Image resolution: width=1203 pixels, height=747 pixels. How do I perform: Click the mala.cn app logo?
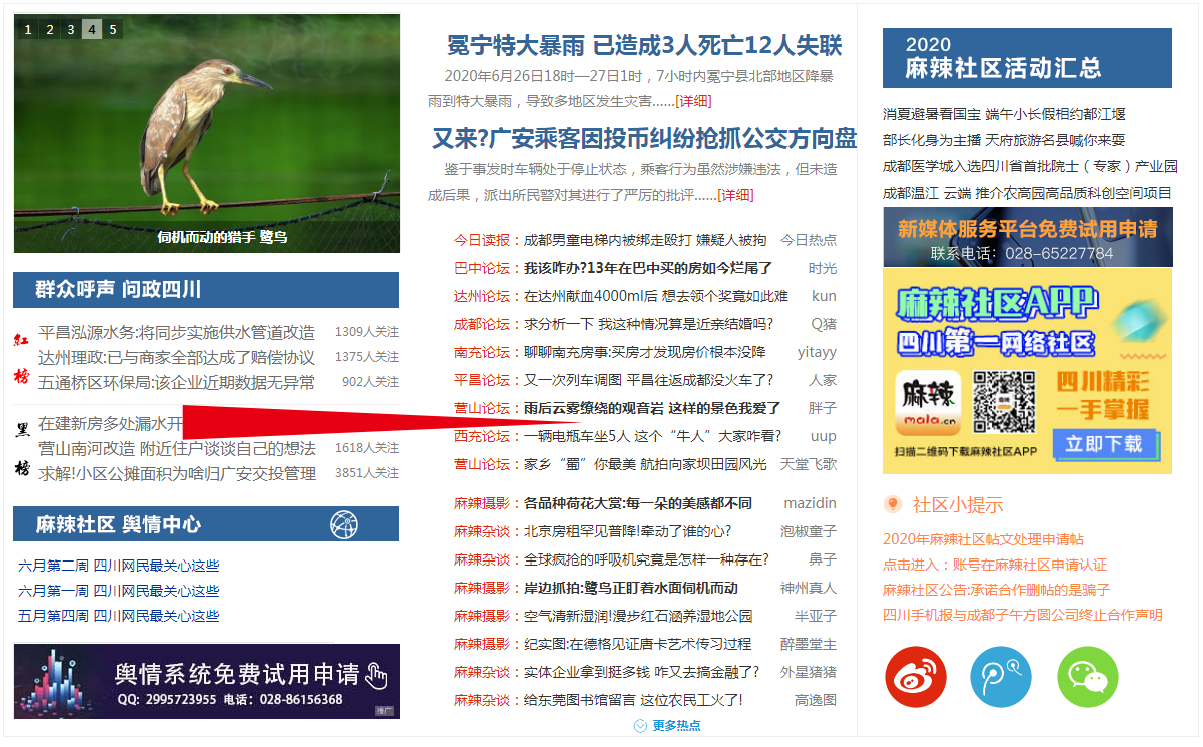[927, 405]
